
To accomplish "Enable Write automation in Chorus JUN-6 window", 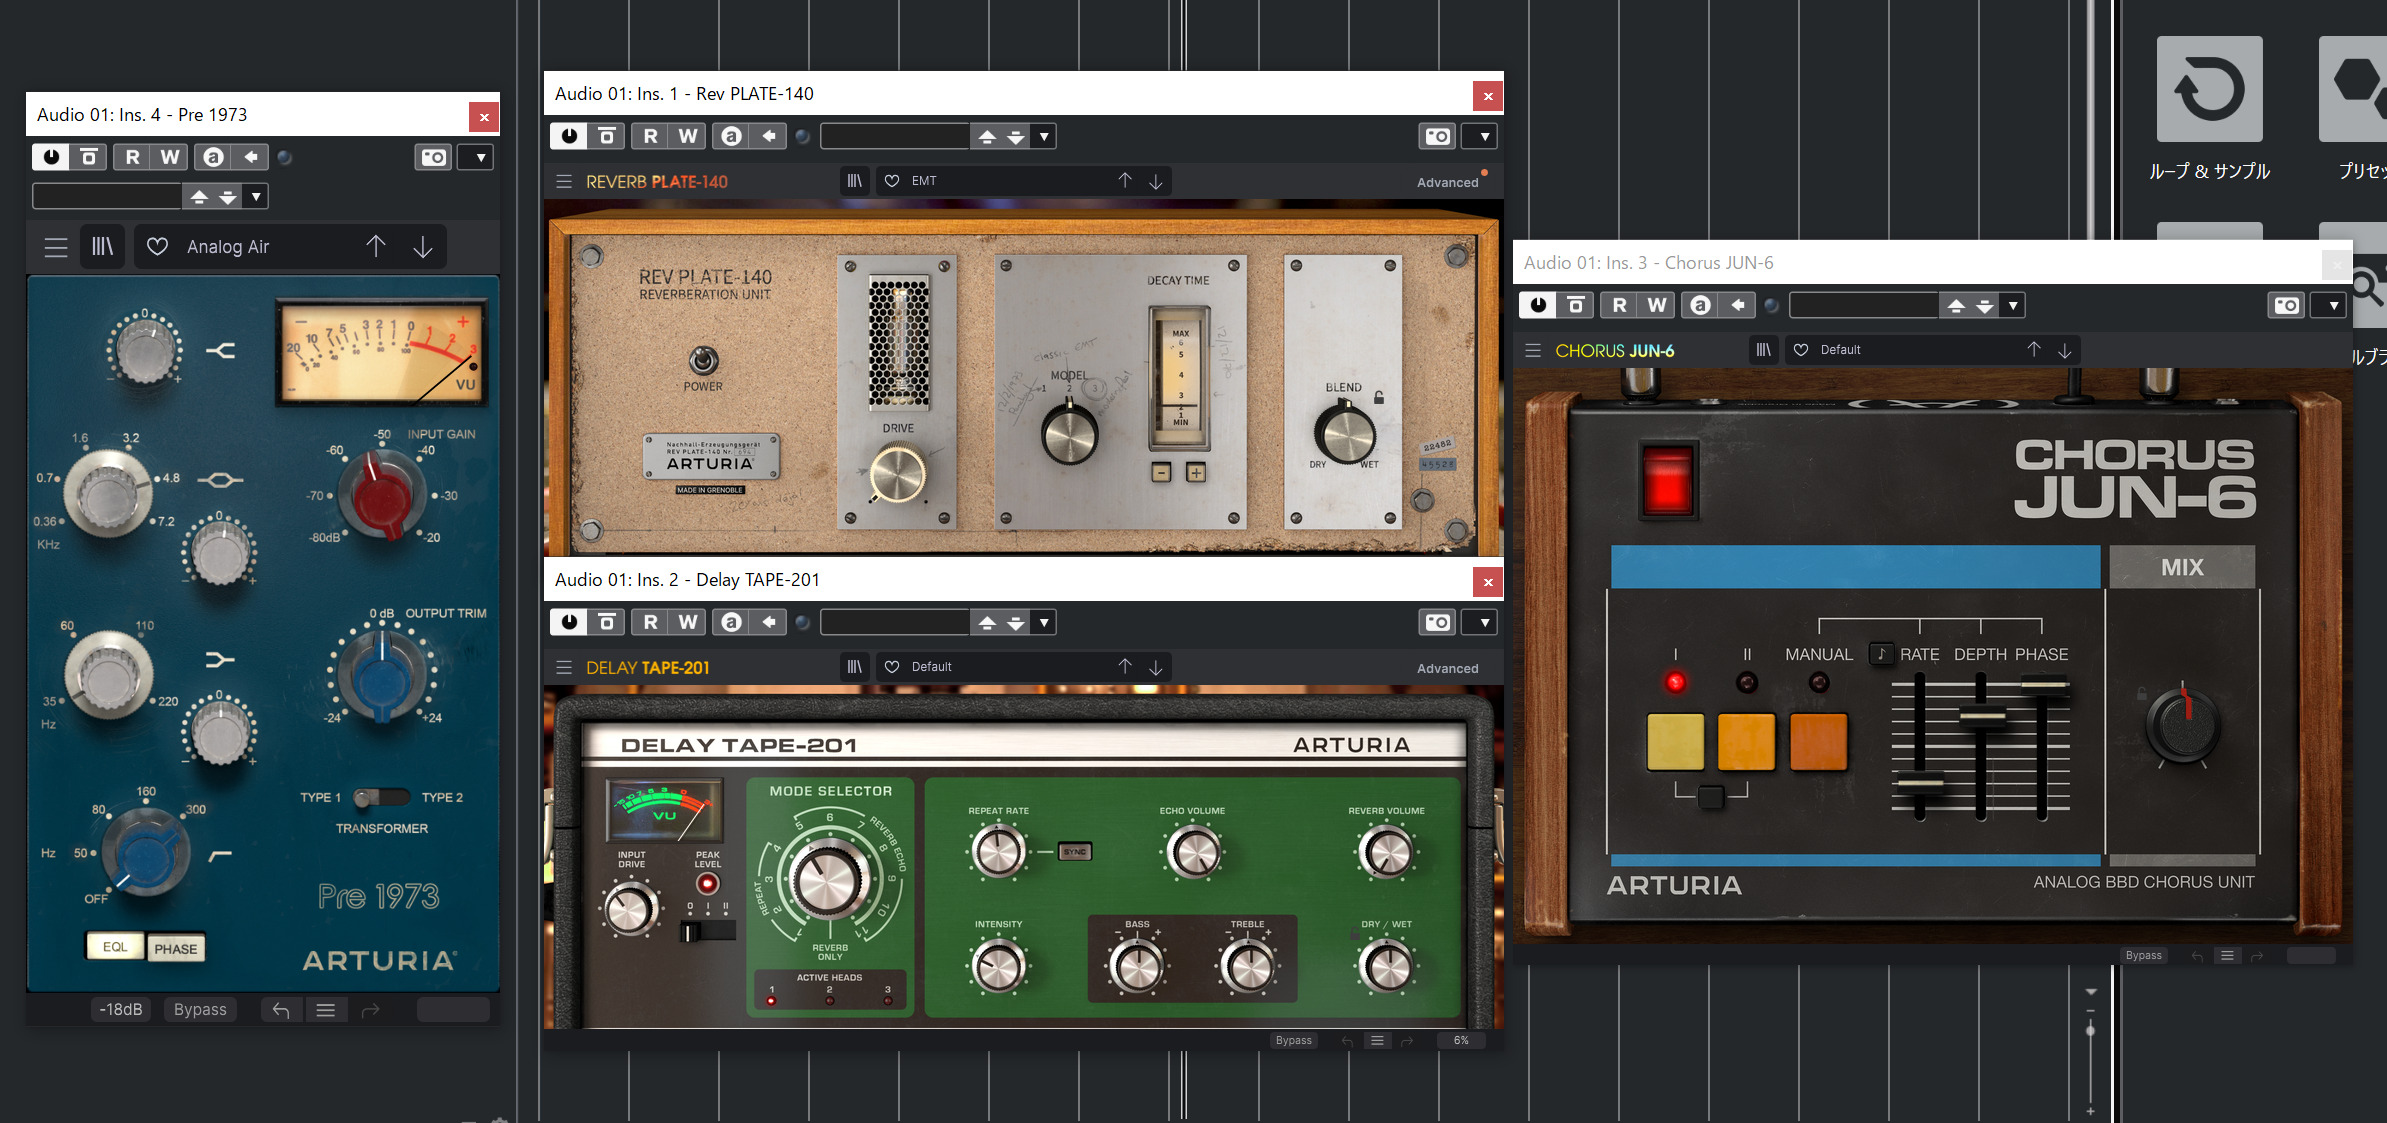I will point(1657,305).
